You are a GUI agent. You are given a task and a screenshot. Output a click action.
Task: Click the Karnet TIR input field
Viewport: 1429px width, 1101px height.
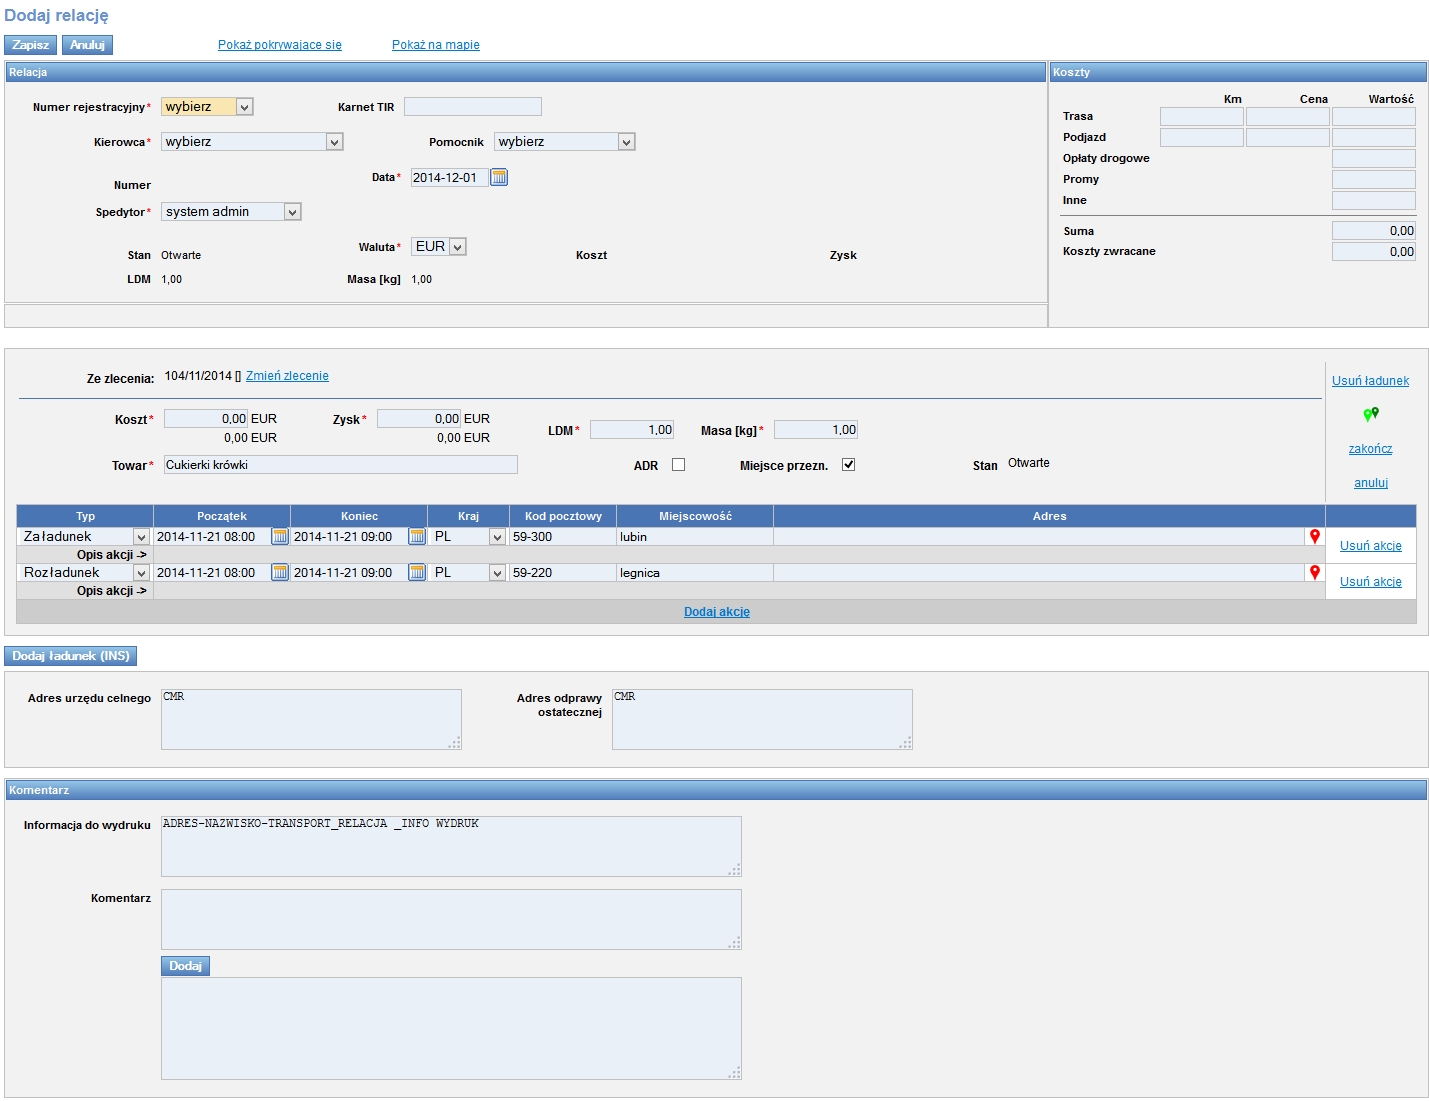[x=473, y=107]
